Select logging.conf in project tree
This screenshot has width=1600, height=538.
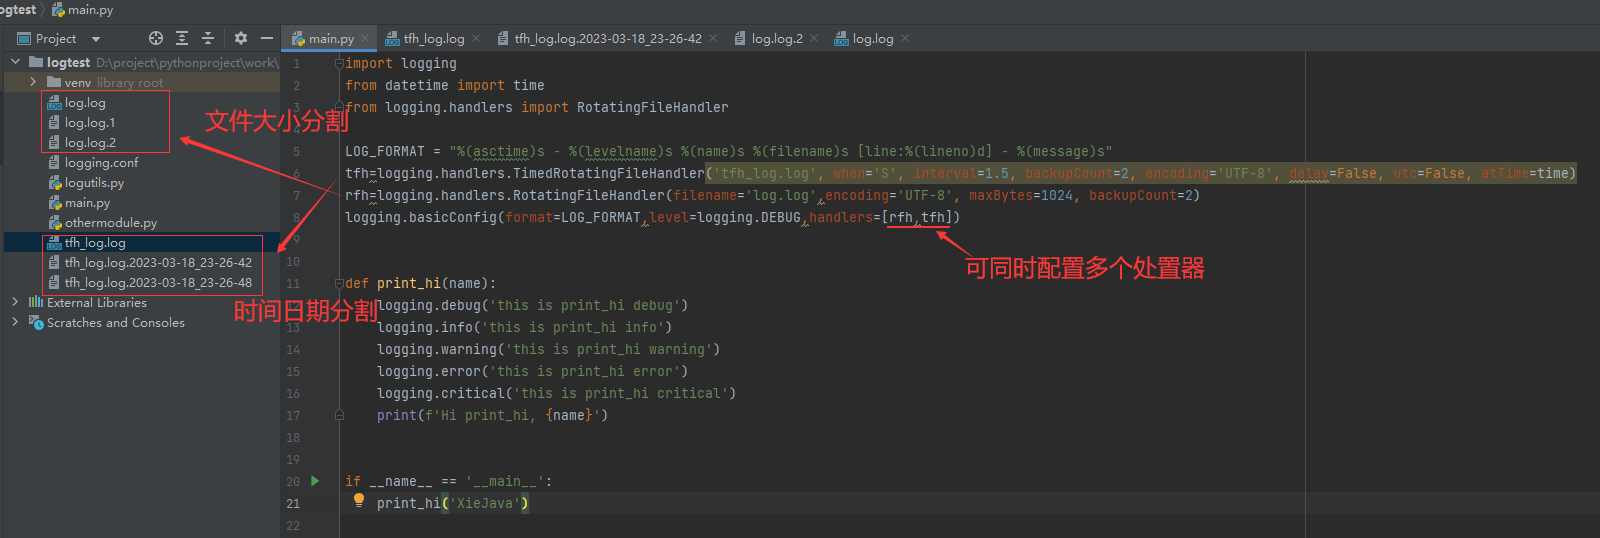(x=101, y=163)
